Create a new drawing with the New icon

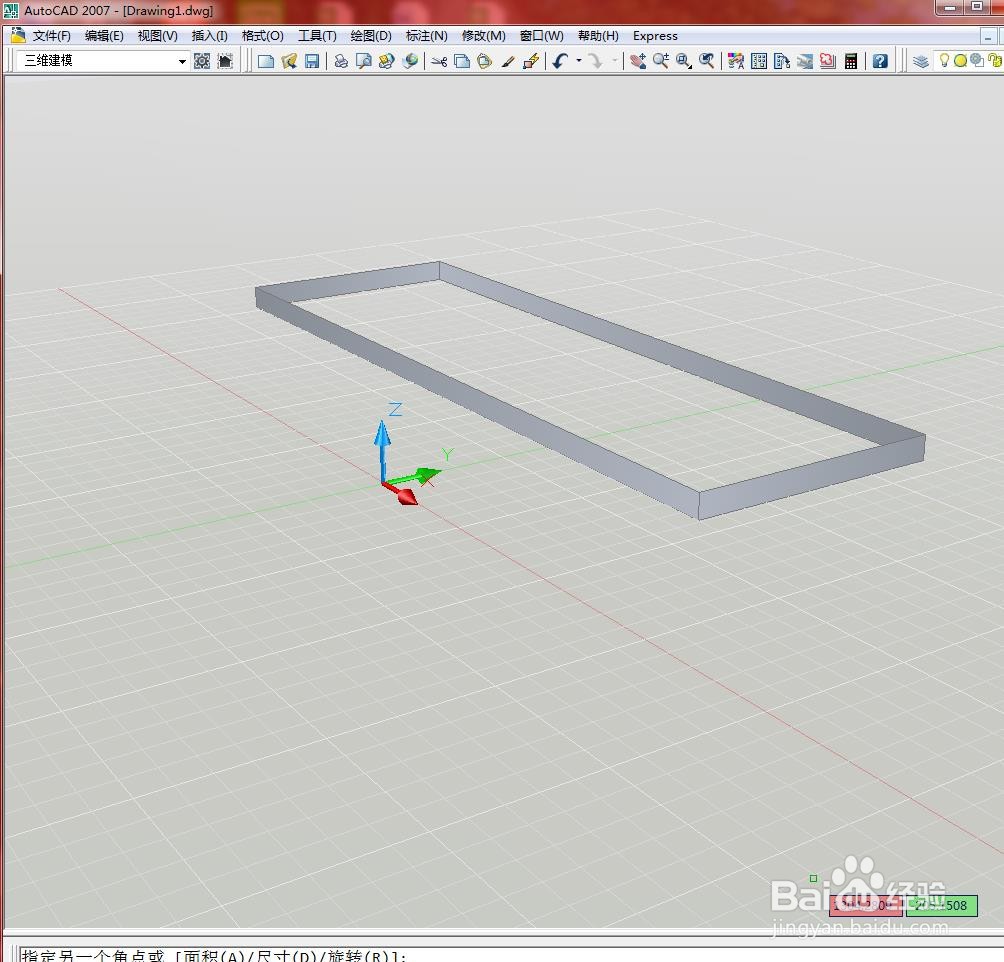point(266,61)
